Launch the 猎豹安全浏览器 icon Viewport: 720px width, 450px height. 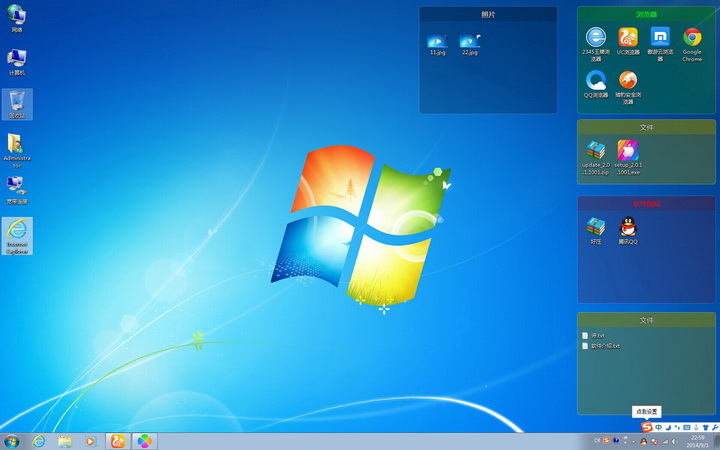pos(628,87)
